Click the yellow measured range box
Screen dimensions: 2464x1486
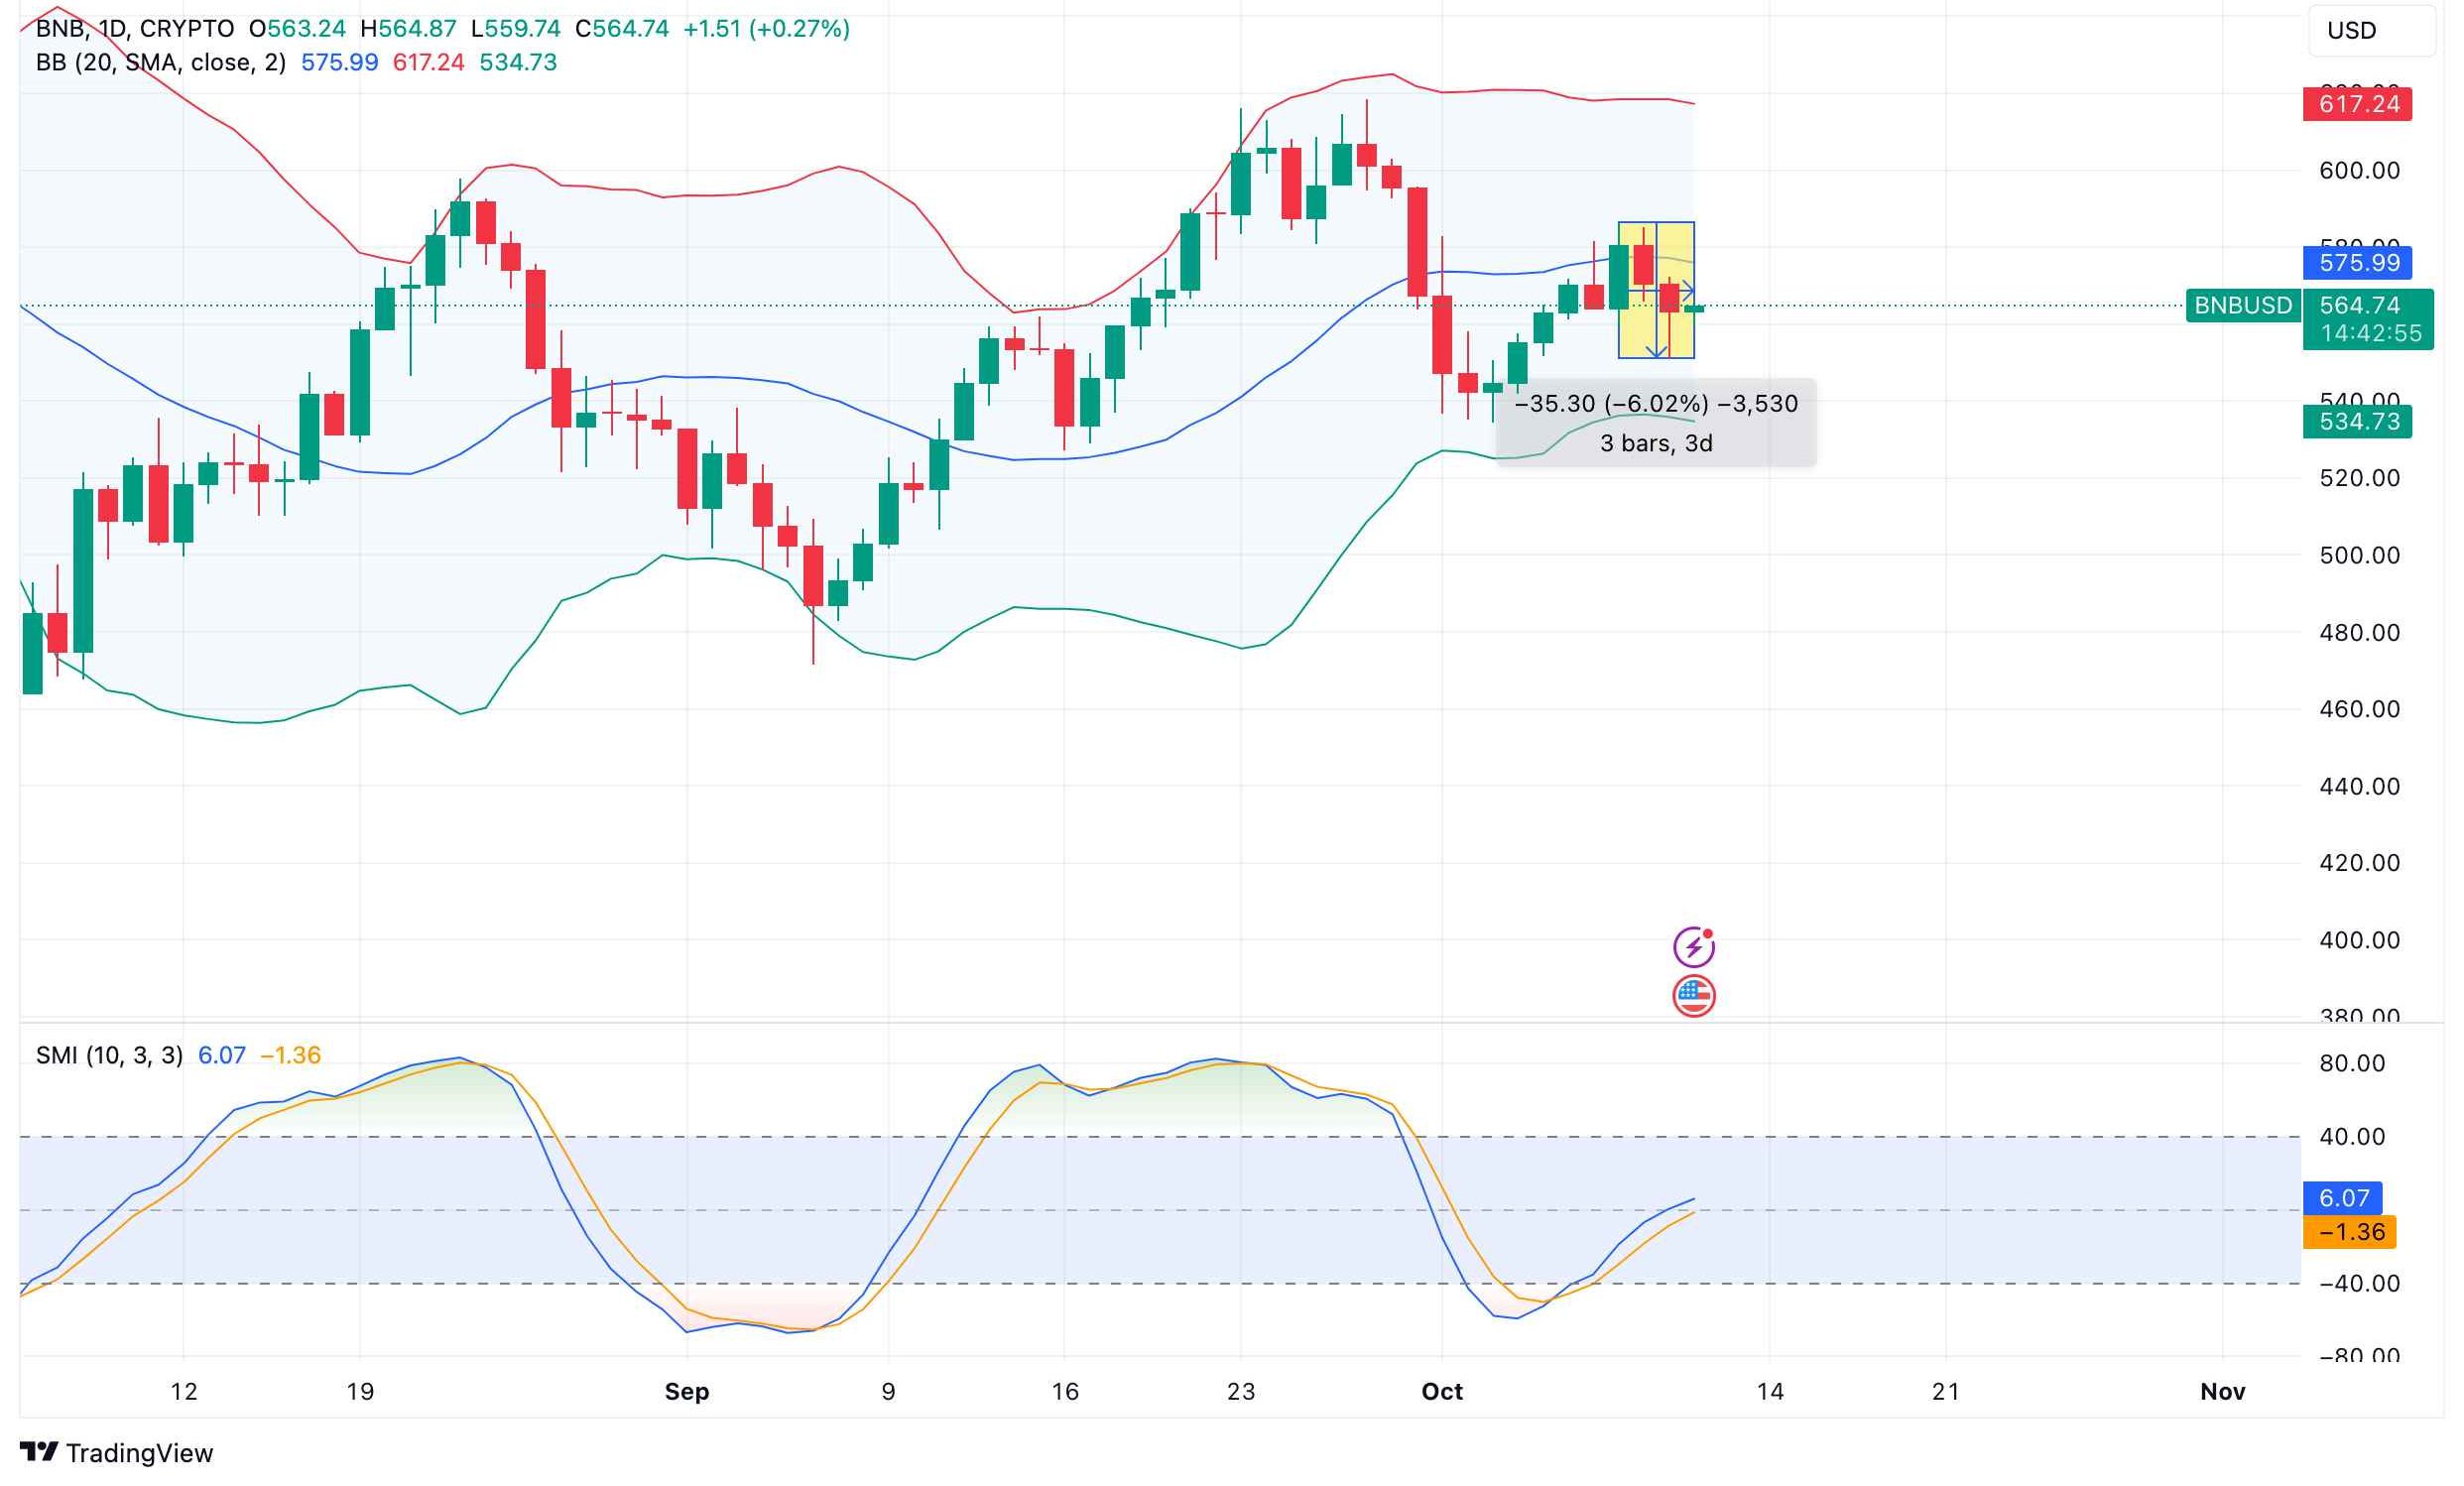click(1656, 290)
